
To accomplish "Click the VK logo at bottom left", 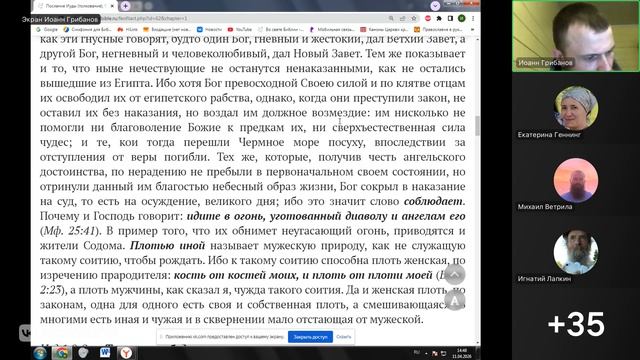I will (x=25, y=333).
